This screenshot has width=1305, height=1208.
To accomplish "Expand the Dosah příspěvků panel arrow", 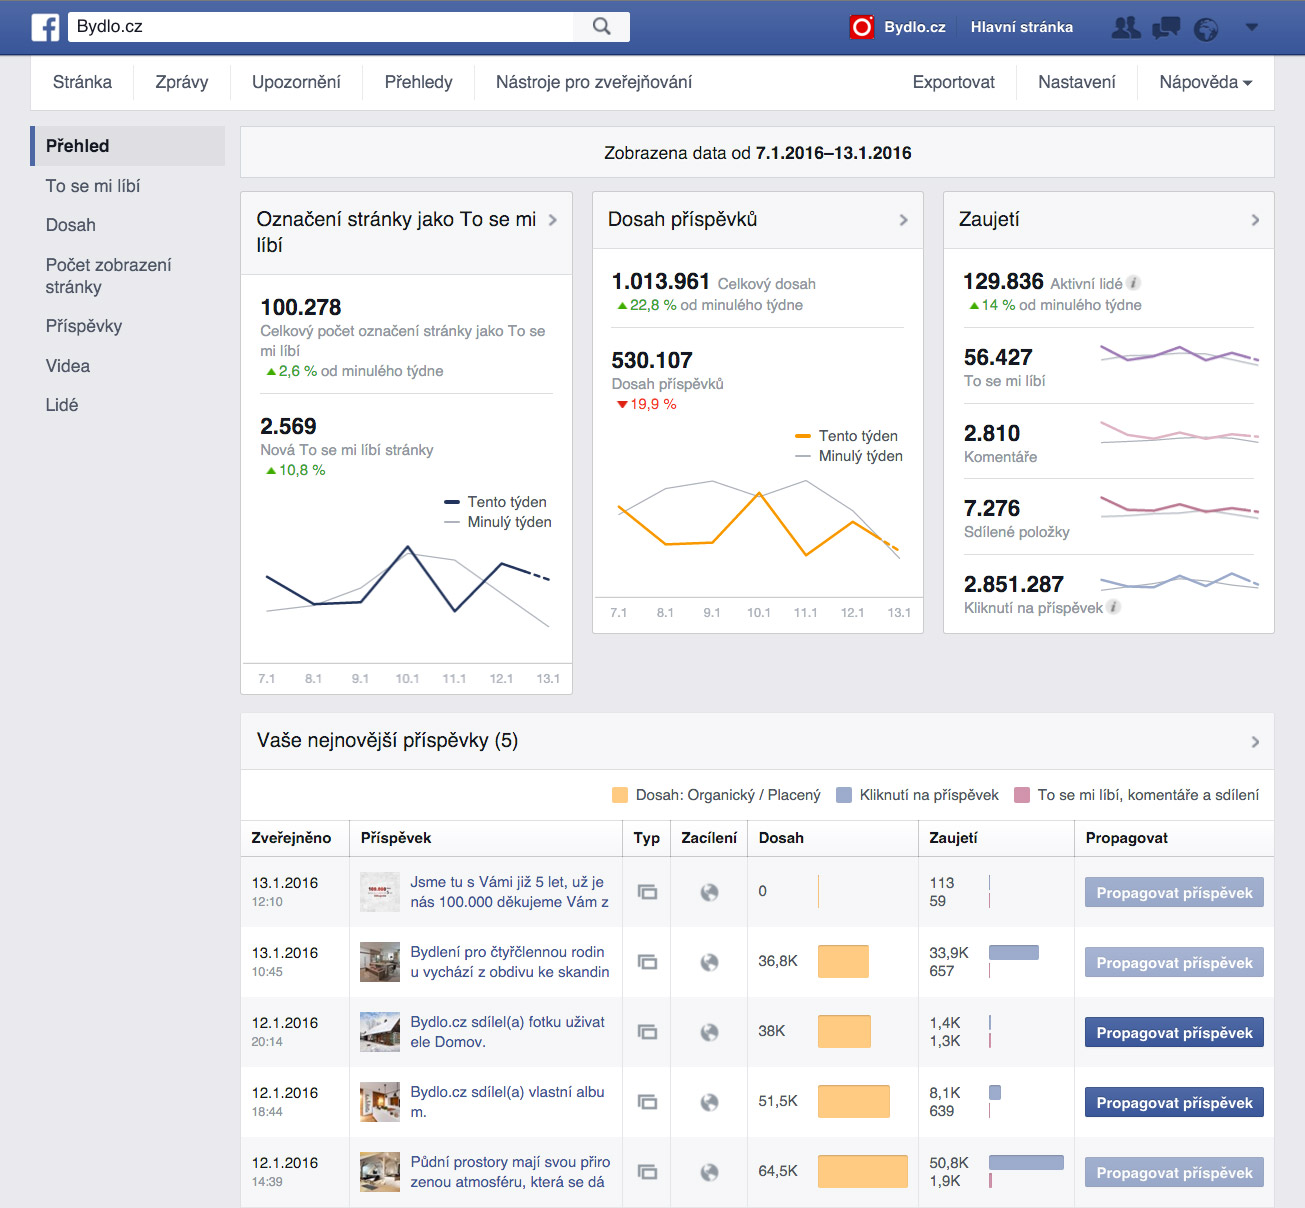I will [903, 220].
